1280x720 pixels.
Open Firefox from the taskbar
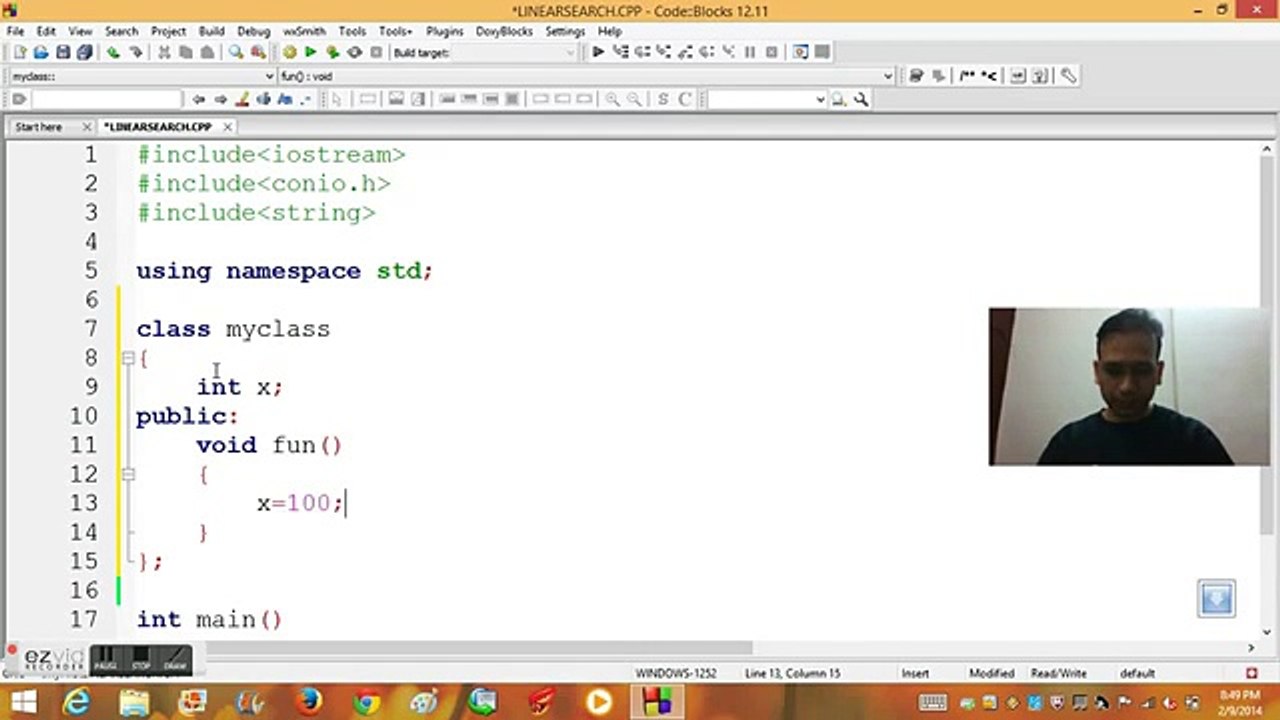pyautogui.click(x=308, y=702)
